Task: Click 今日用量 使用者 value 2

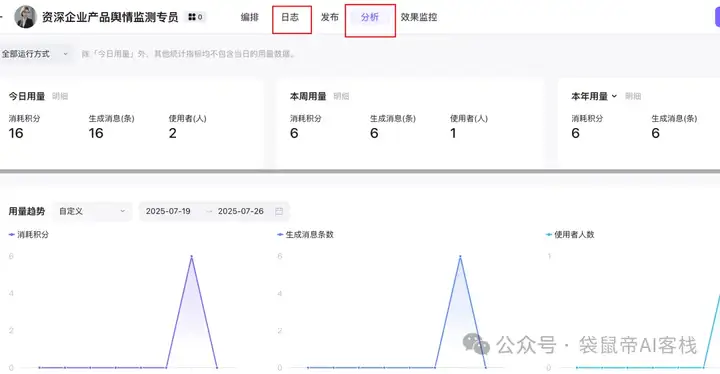Action: coord(173,133)
